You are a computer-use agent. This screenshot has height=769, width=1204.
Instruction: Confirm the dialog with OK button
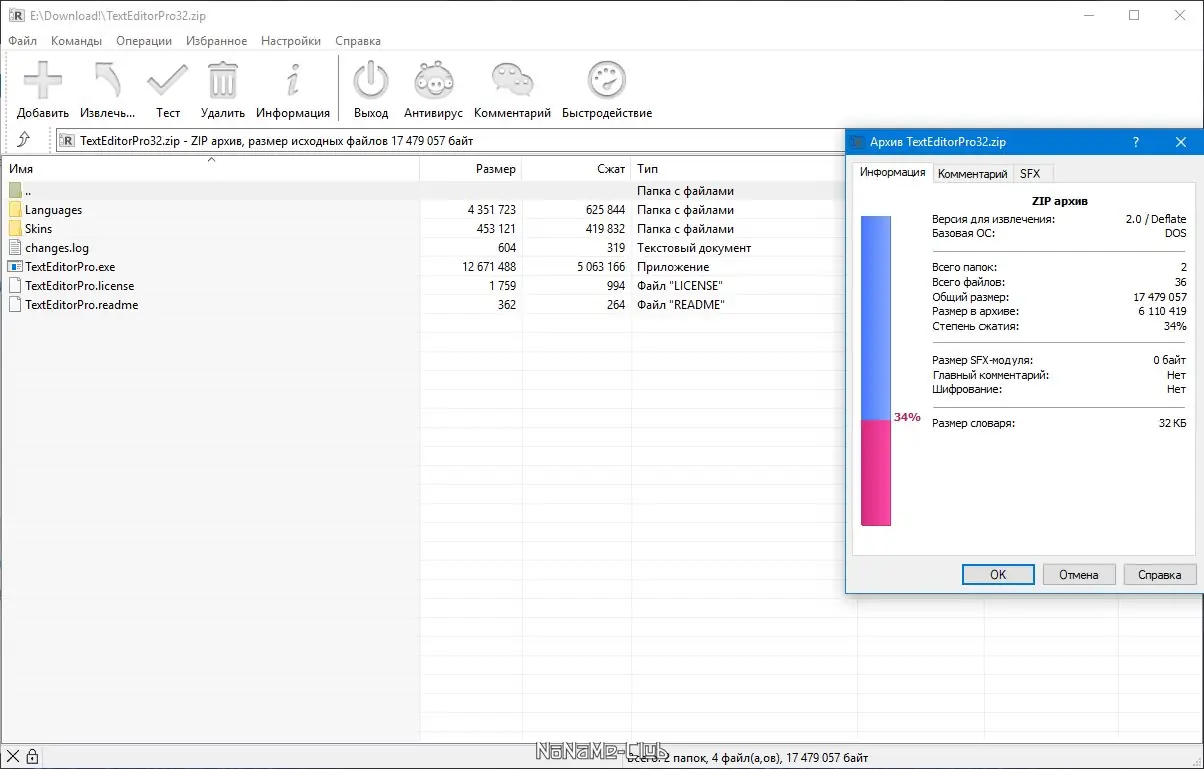pyautogui.click(x=998, y=574)
